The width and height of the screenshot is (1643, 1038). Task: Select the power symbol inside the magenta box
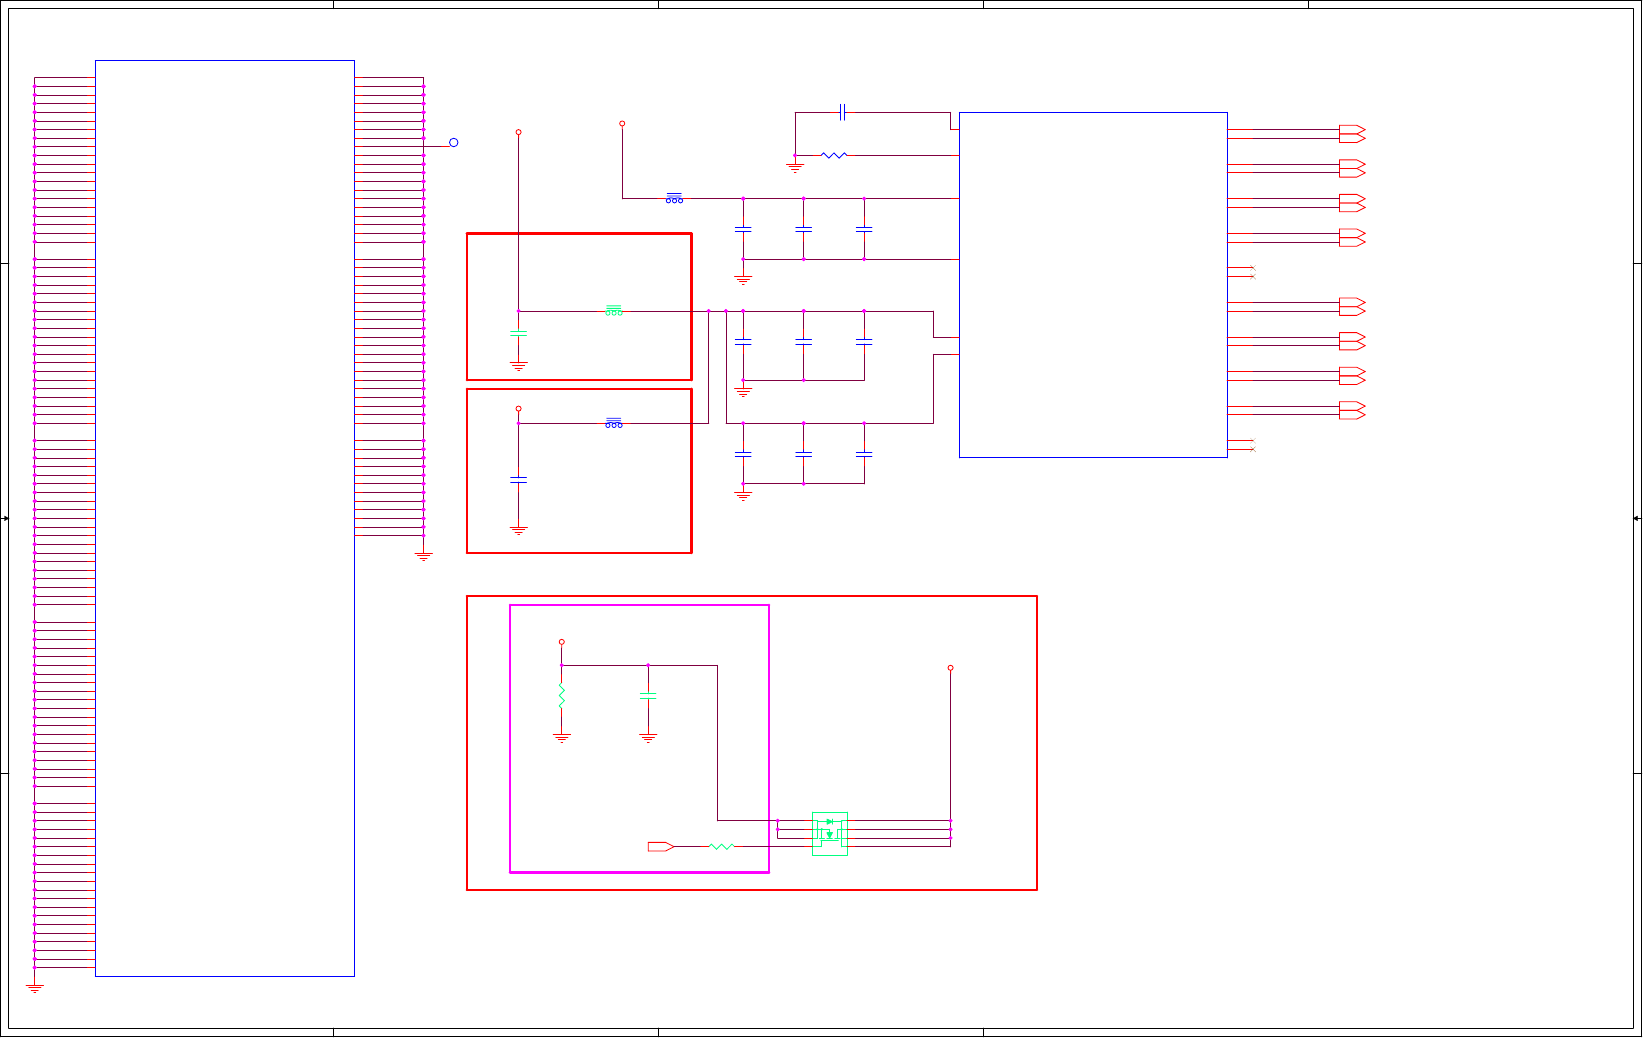pyautogui.click(x=562, y=642)
